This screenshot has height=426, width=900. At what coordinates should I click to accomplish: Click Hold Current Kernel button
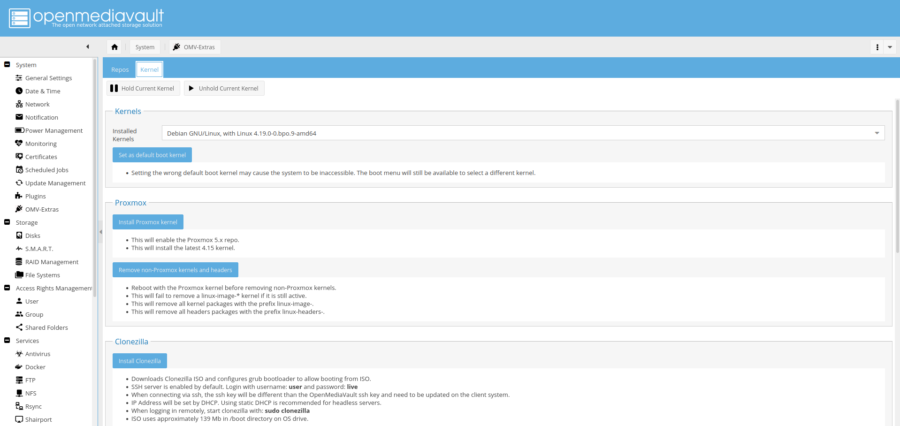coord(143,88)
